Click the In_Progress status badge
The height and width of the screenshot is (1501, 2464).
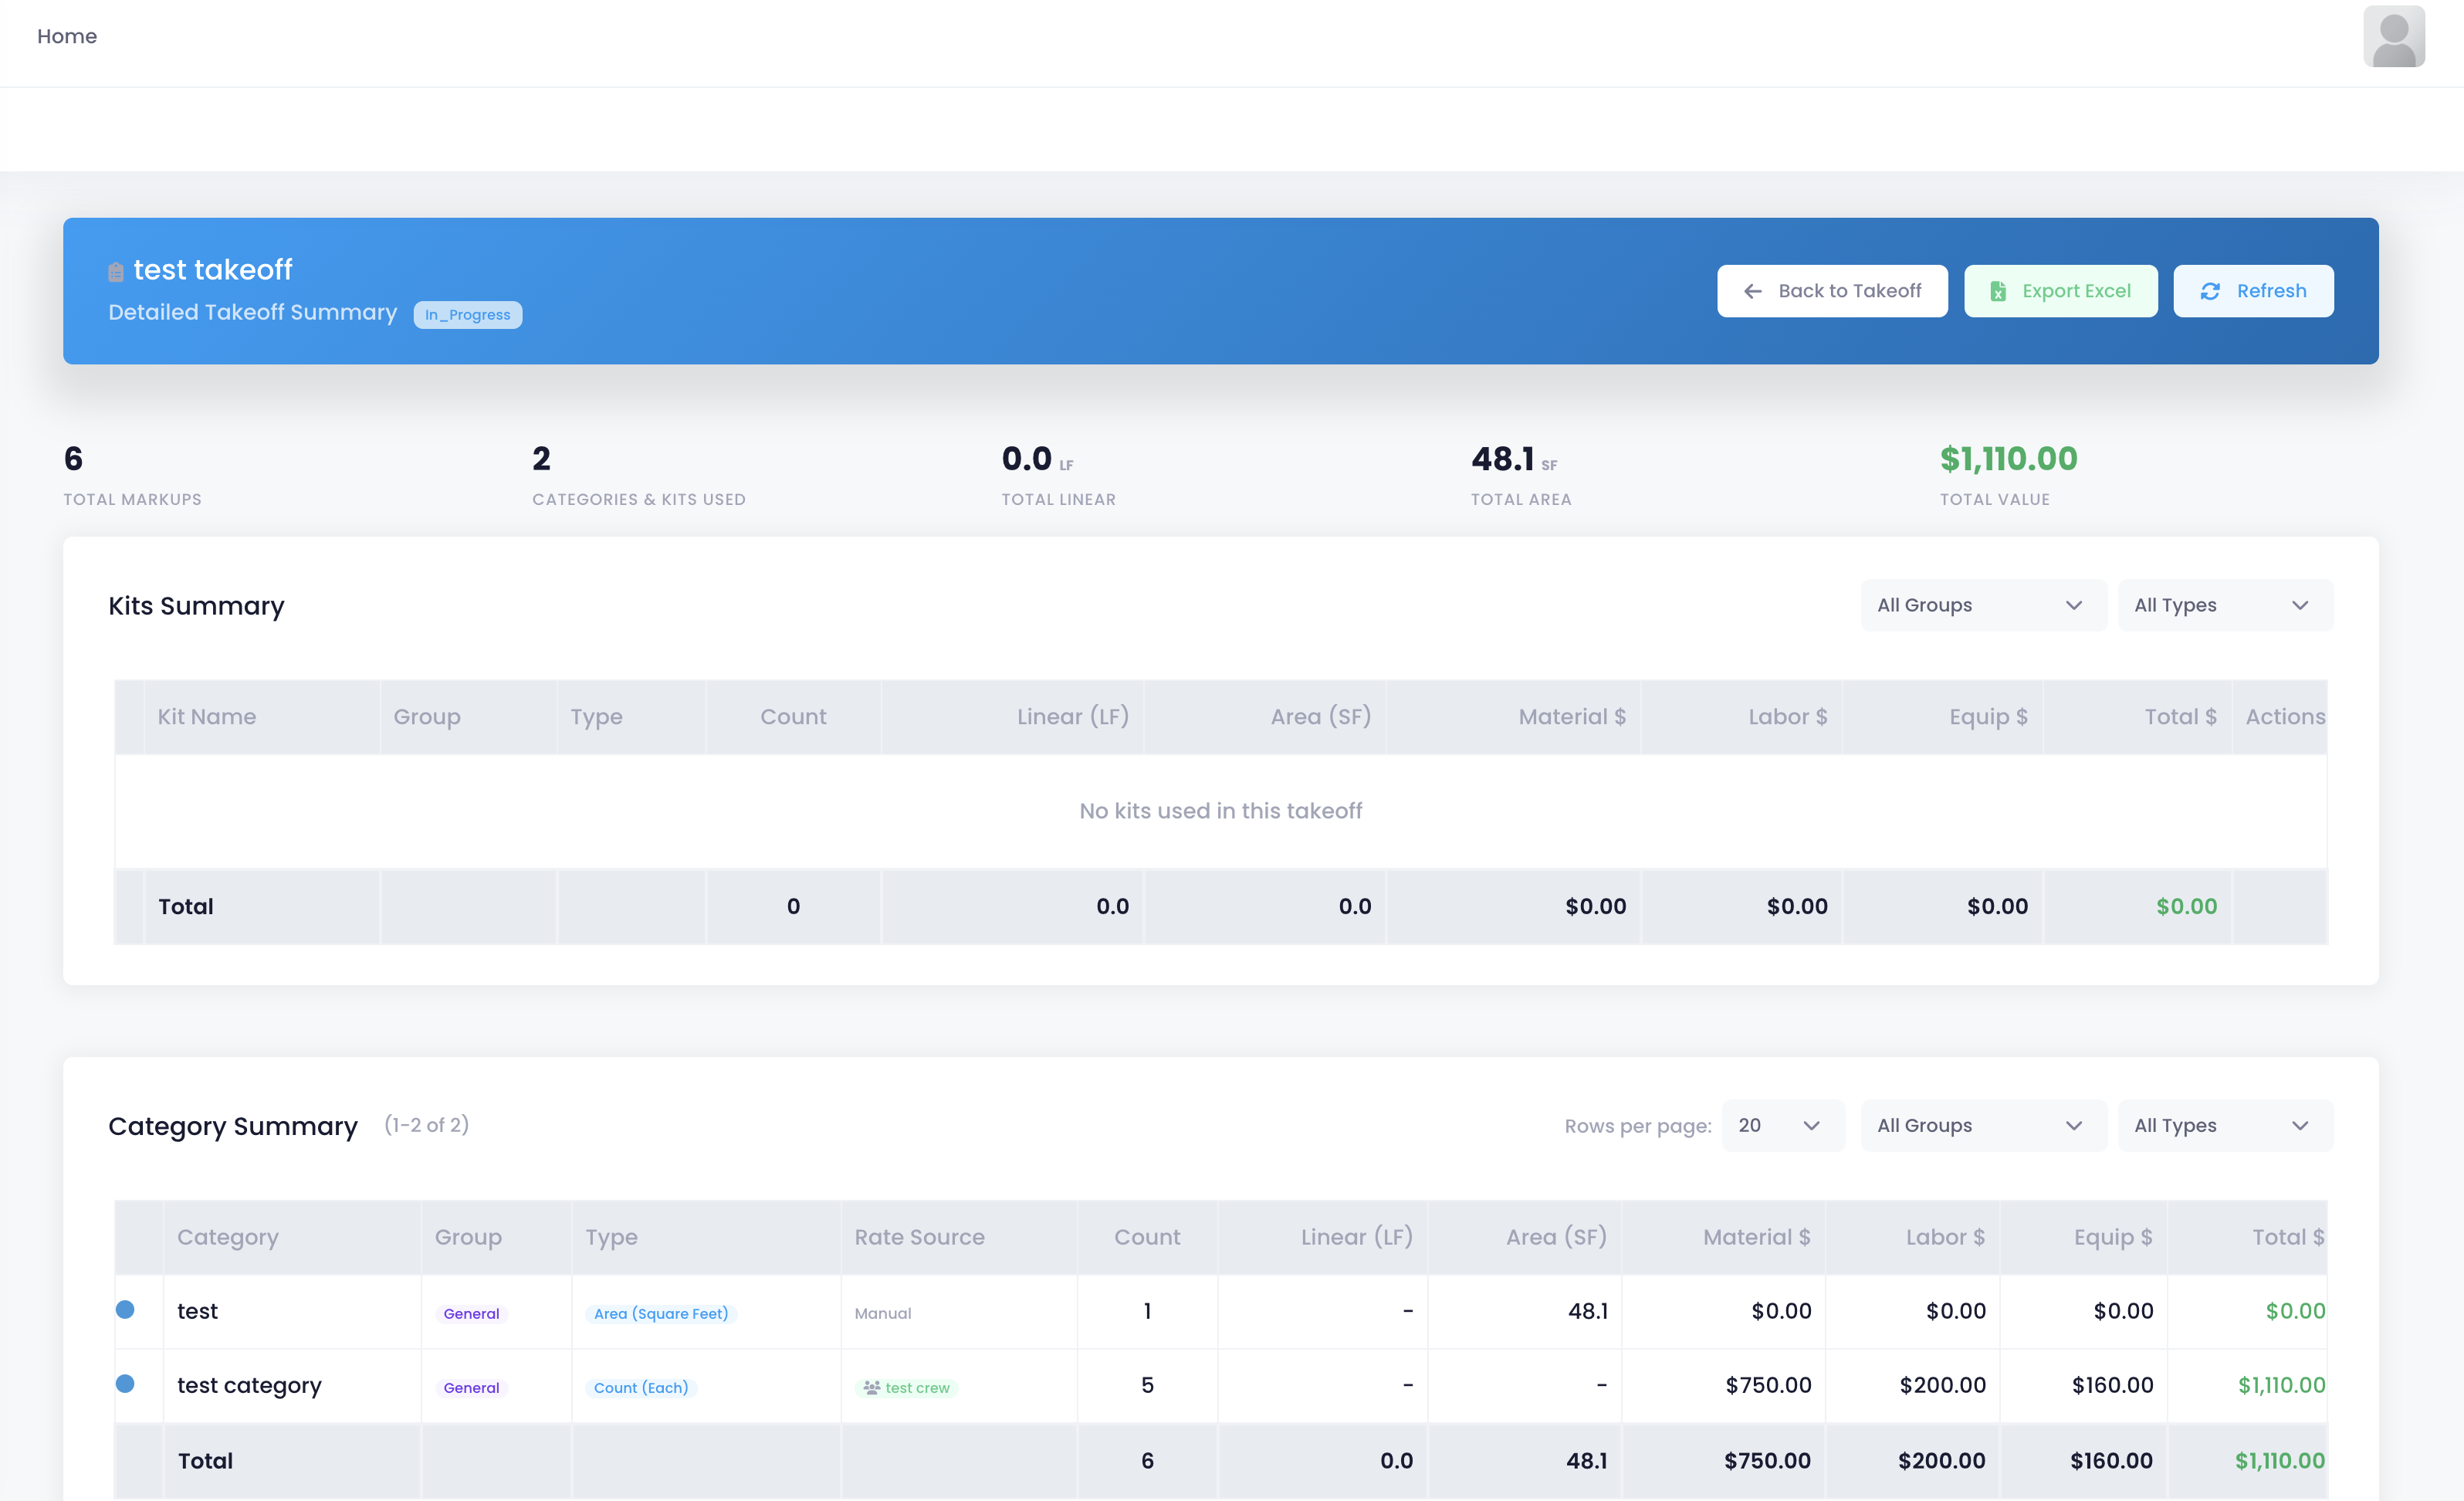[467, 315]
